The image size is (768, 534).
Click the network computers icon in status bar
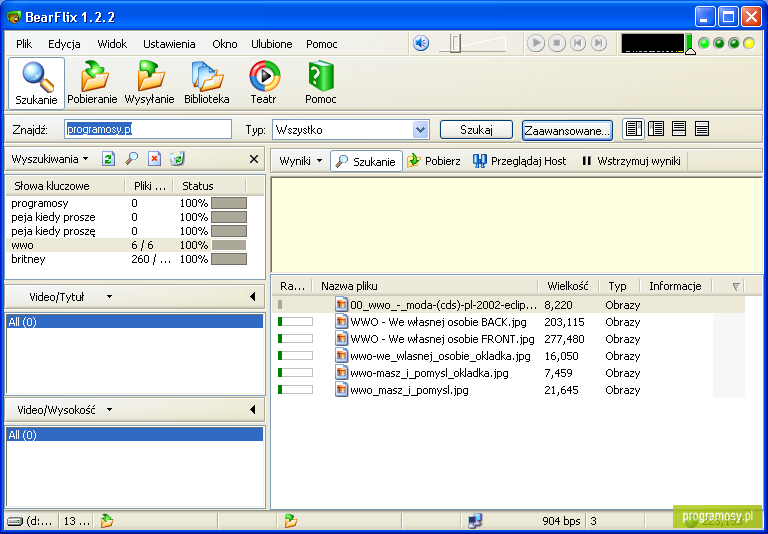(x=475, y=520)
